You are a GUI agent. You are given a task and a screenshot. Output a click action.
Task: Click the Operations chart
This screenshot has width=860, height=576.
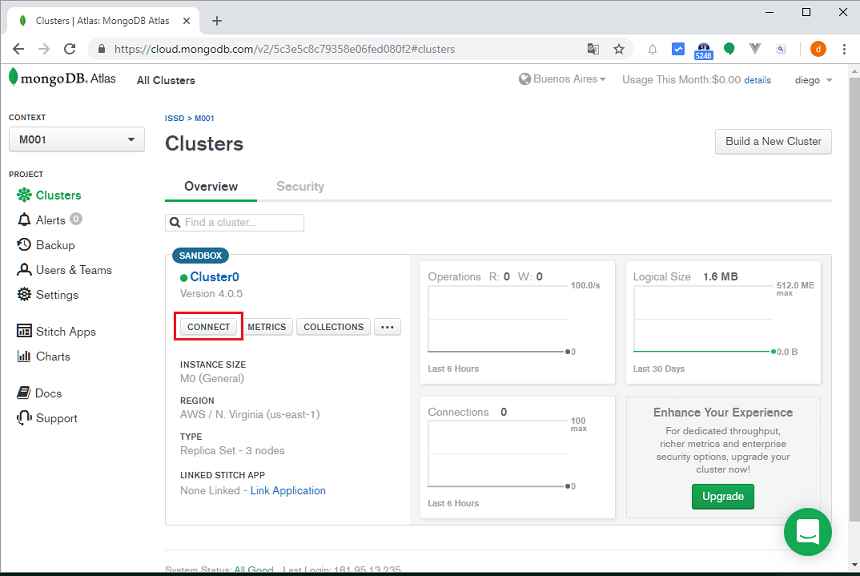click(x=517, y=323)
